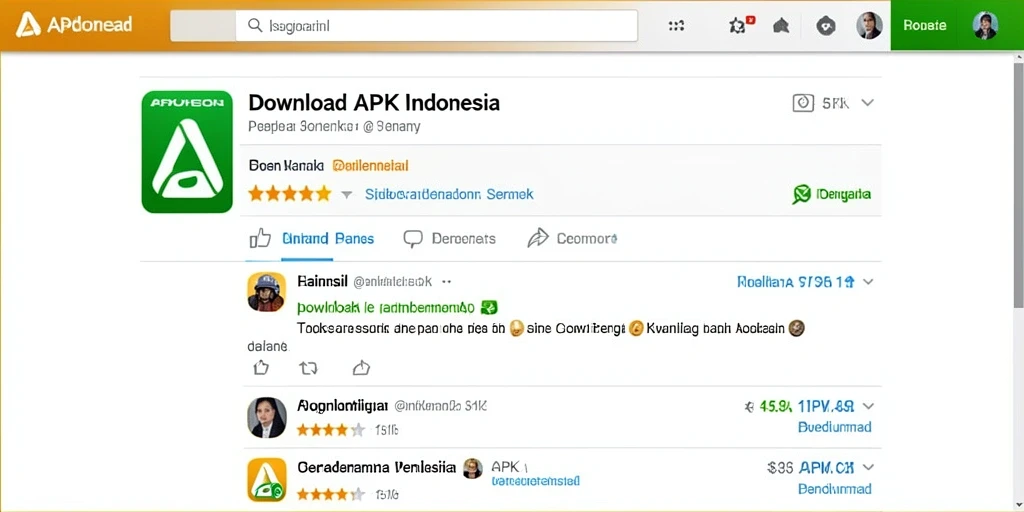1024x512 pixels.
Task: Open Bainnsil user avatar
Action: point(266,291)
